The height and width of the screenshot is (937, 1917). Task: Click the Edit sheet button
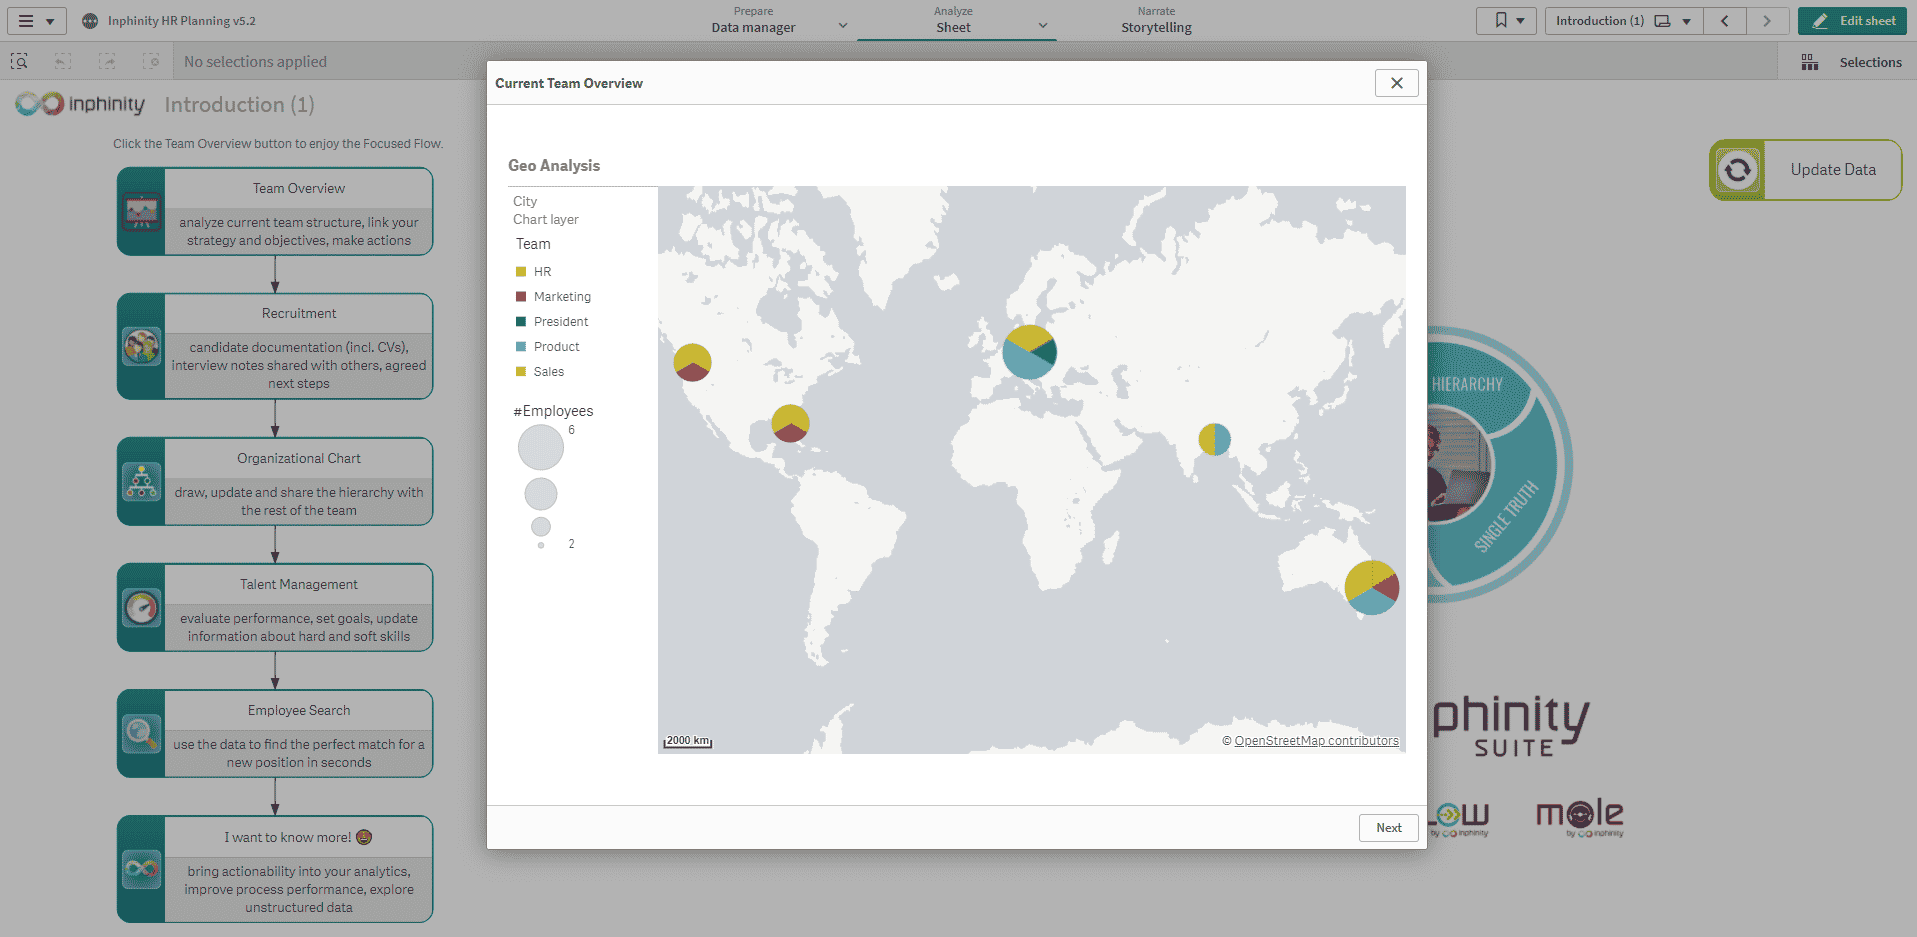[1852, 21]
